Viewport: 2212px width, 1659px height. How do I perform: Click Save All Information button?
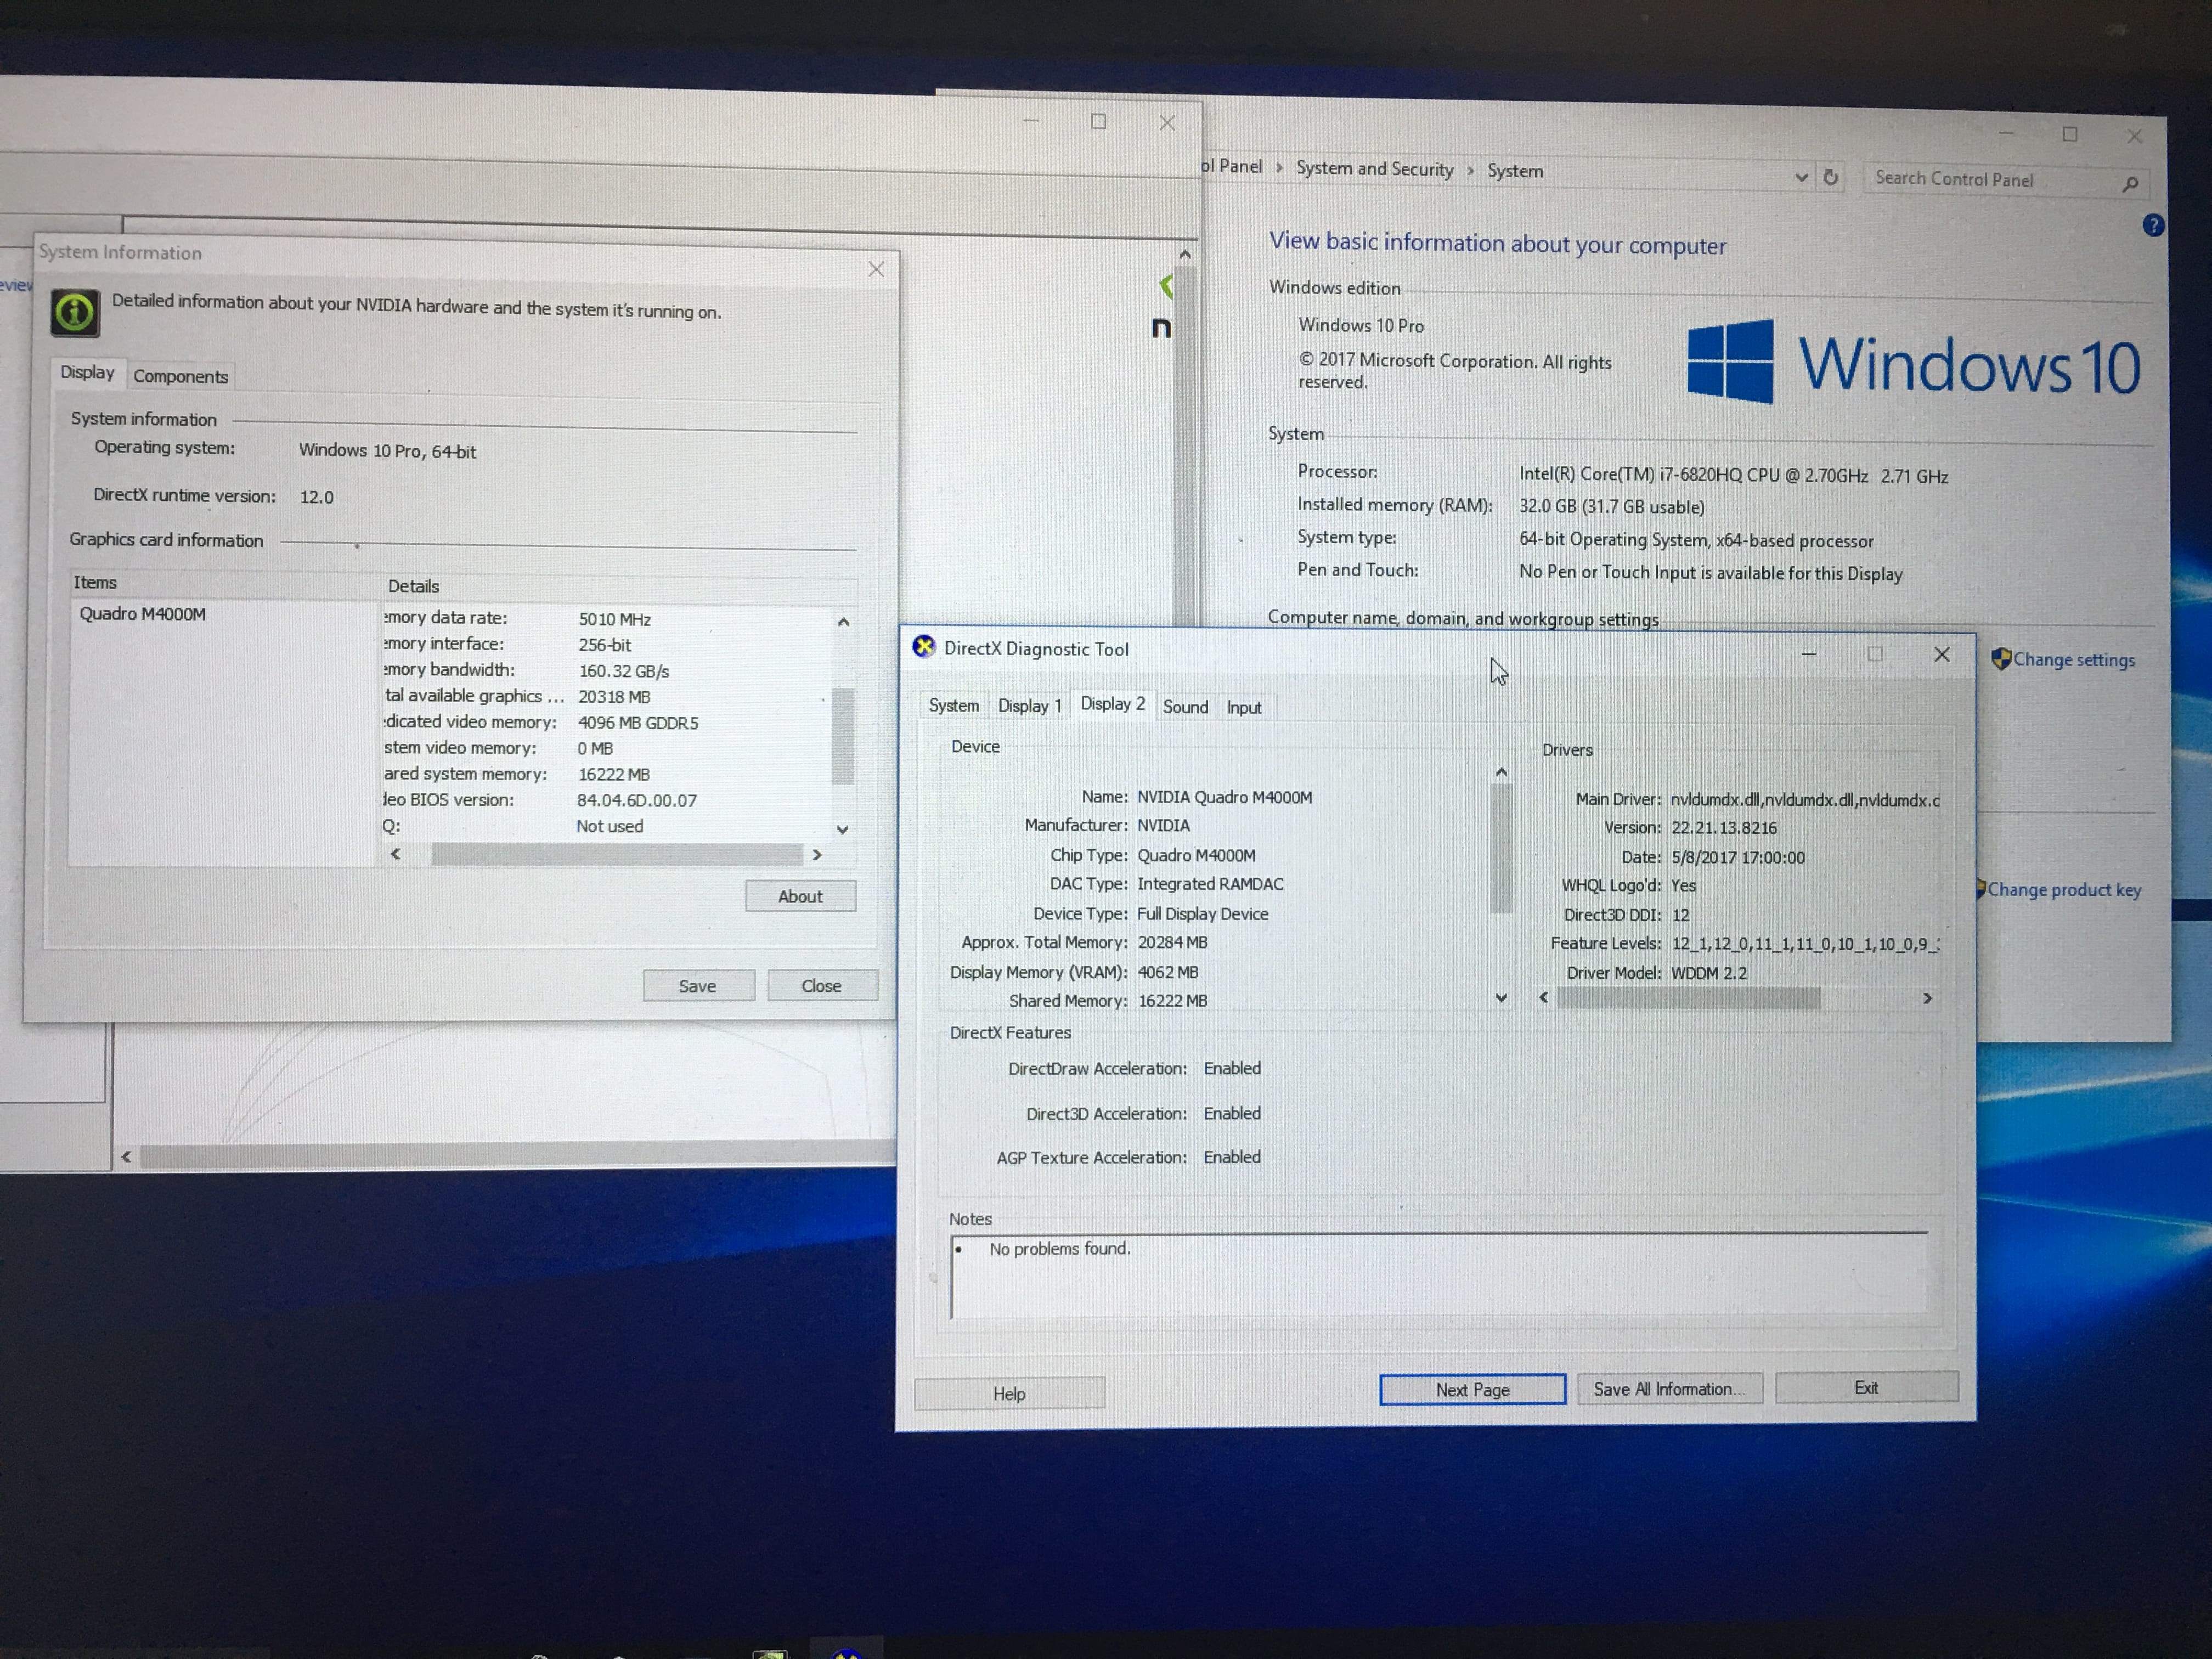[1669, 1389]
